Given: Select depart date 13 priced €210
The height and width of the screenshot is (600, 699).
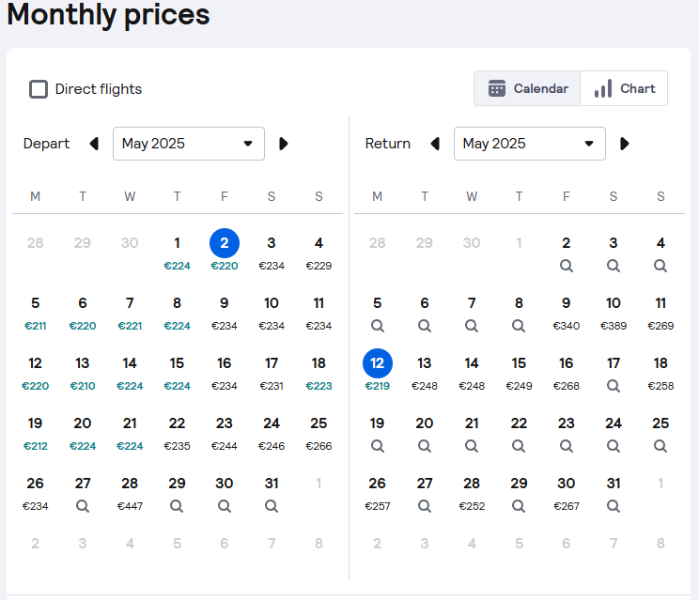Looking at the screenshot, I should tap(82, 374).
